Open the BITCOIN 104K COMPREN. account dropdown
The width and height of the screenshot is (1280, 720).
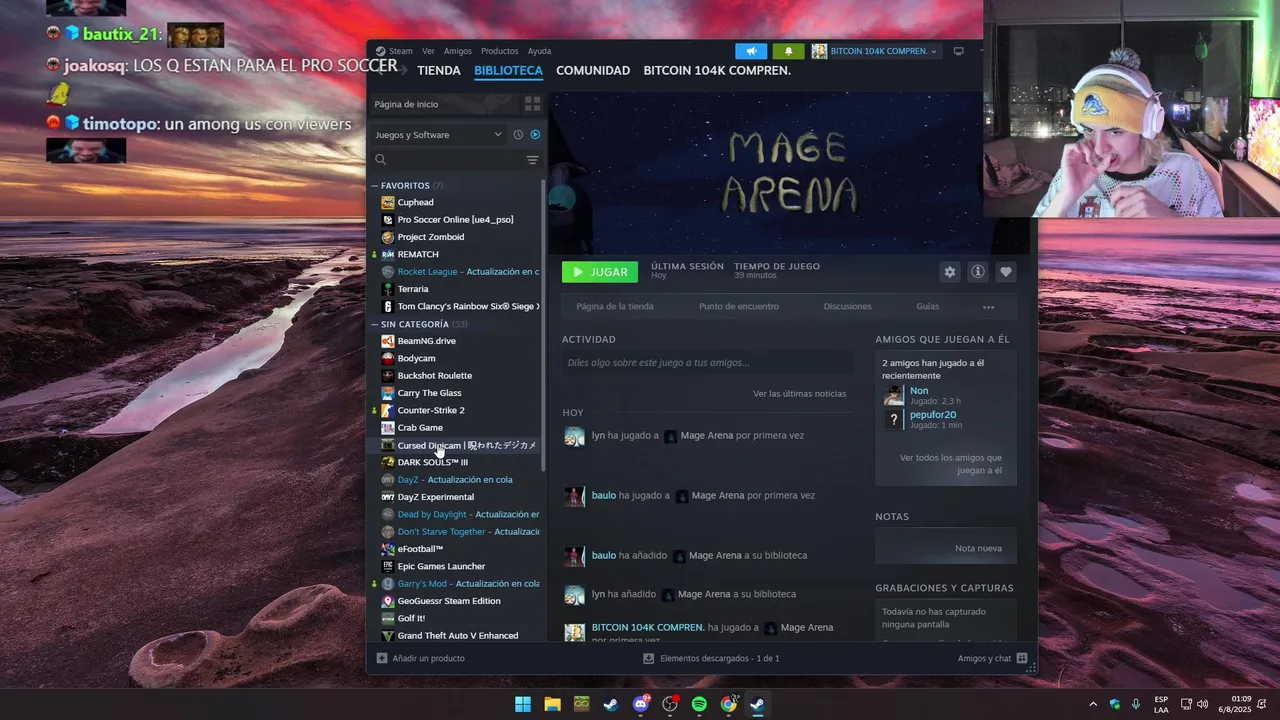[x=875, y=51]
